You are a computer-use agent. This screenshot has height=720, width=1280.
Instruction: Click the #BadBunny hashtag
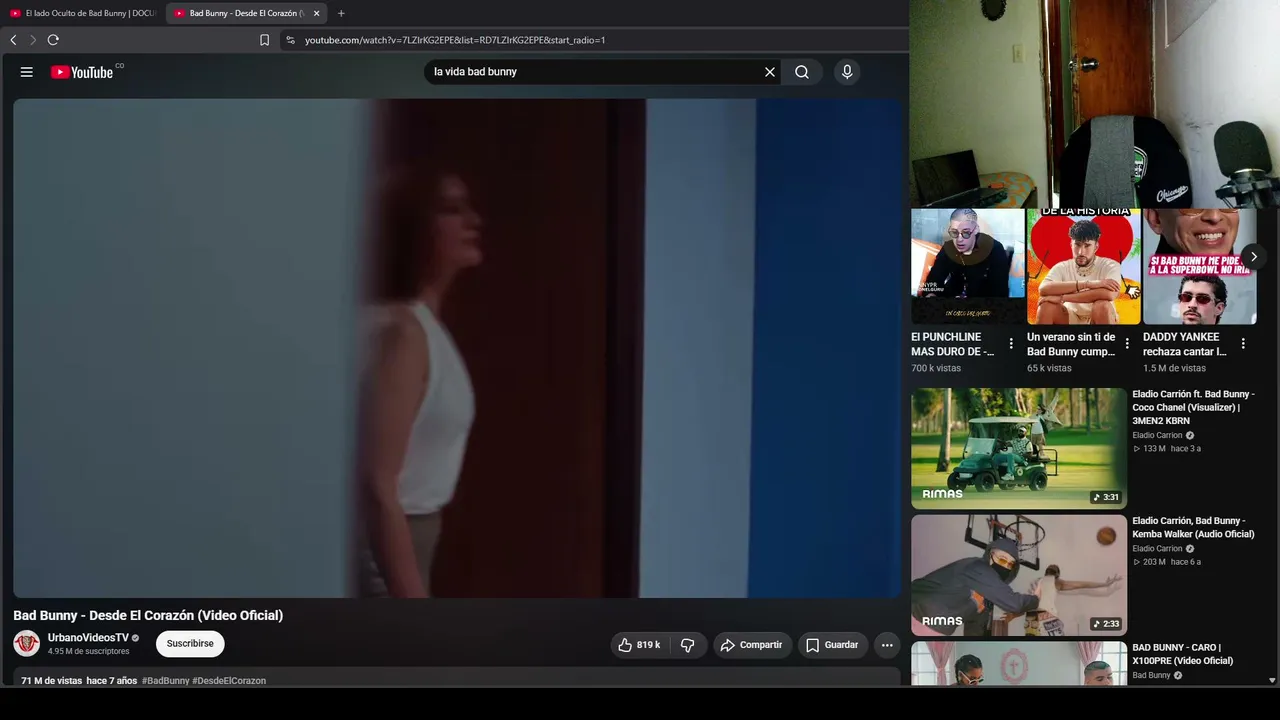tap(165, 681)
